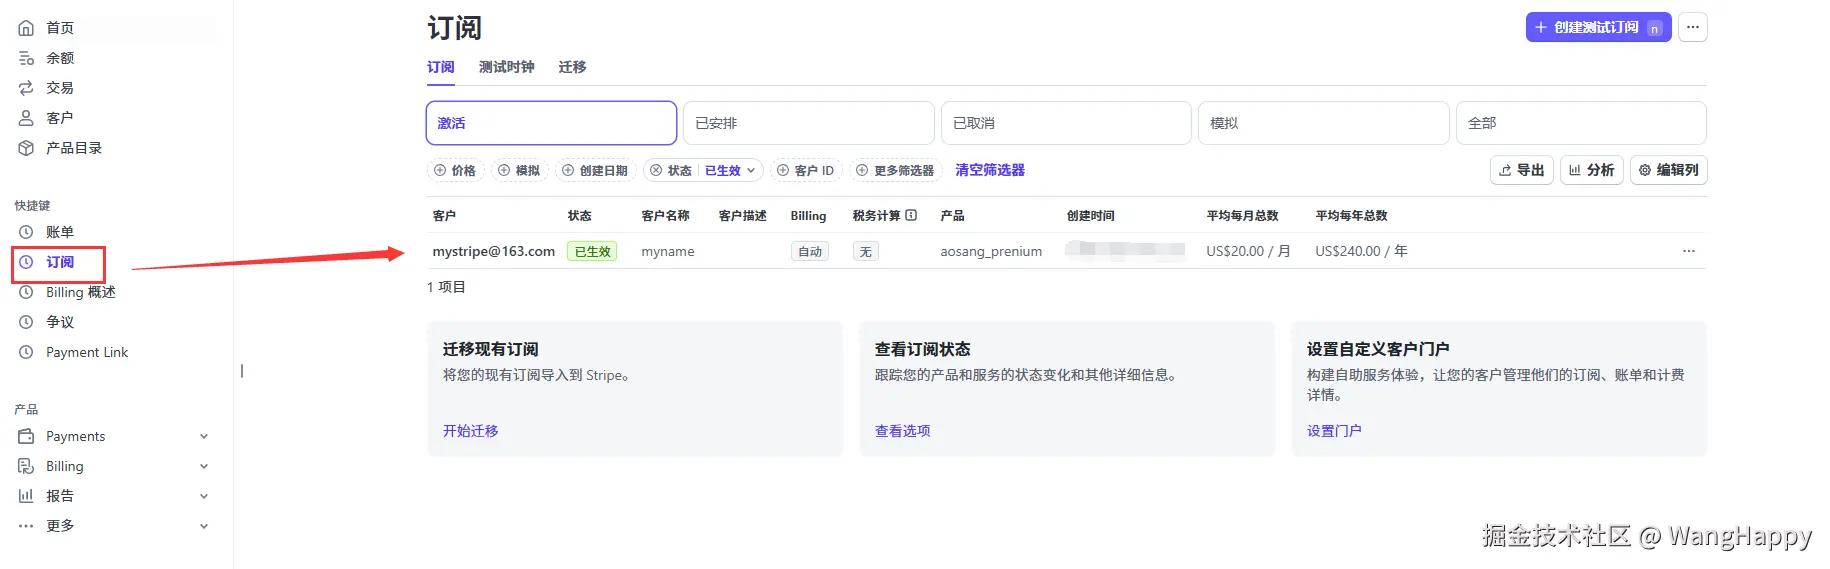The image size is (1830, 569).
Task: Select 已取消 status filter card
Action: [x=1066, y=123]
